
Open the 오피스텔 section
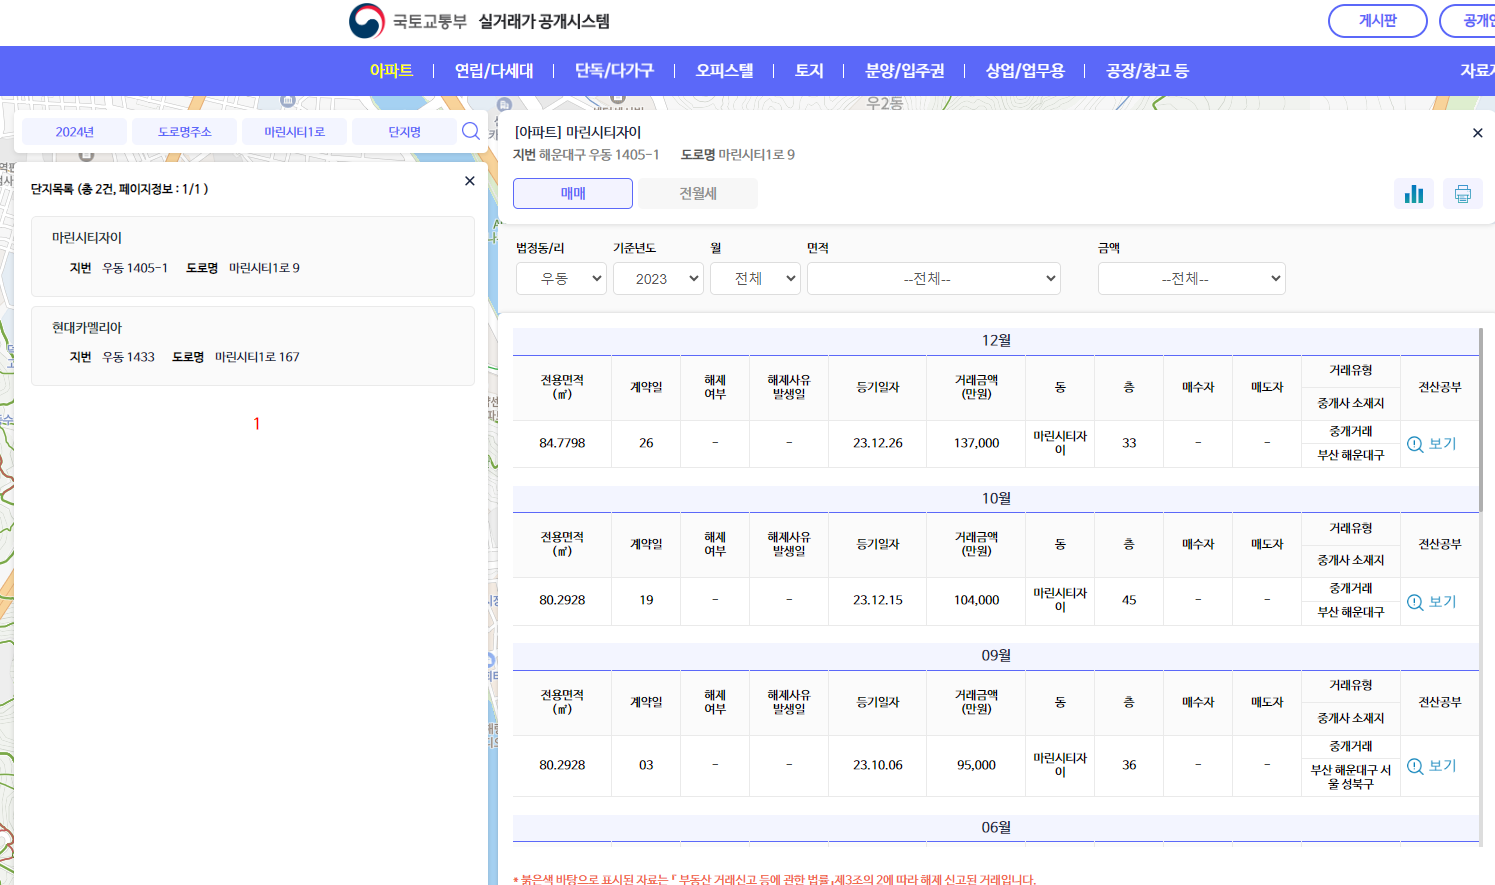[x=723, y=70]
